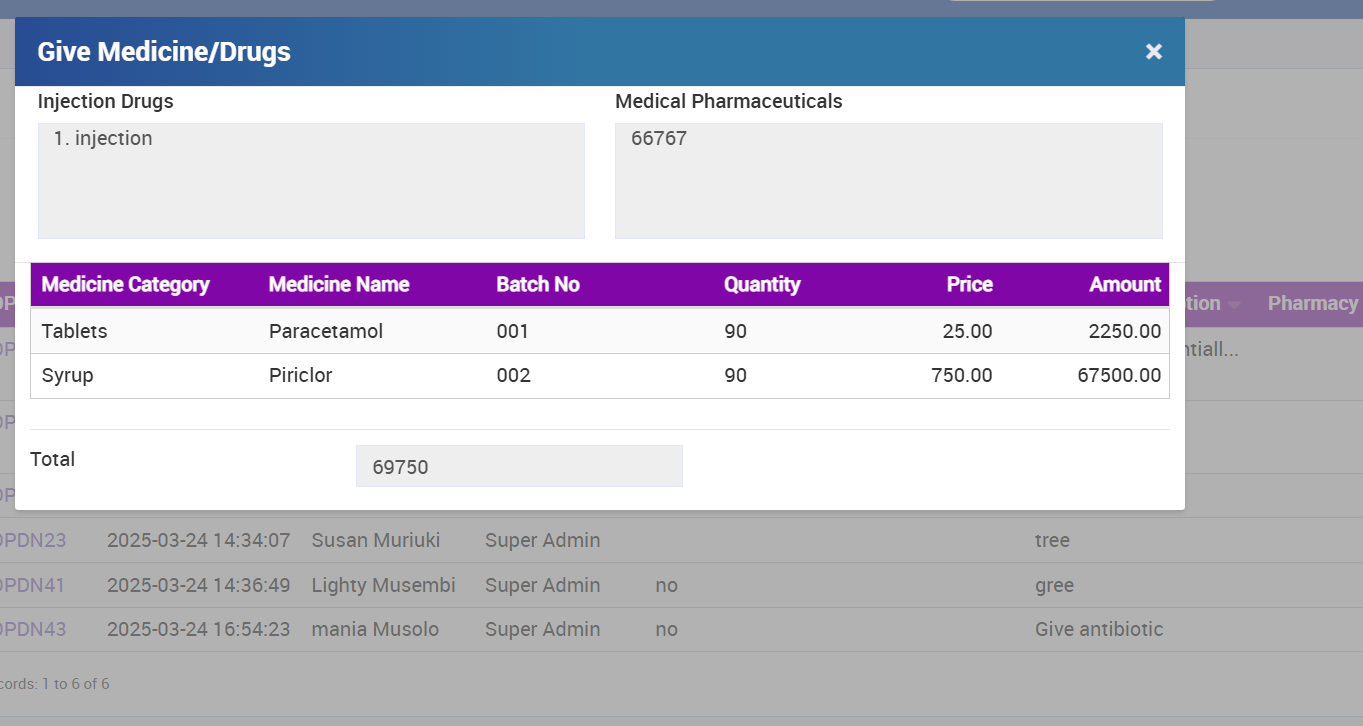Click the Syrup category cell
This screenshot has width=1363, height=726.
(67, 376)
